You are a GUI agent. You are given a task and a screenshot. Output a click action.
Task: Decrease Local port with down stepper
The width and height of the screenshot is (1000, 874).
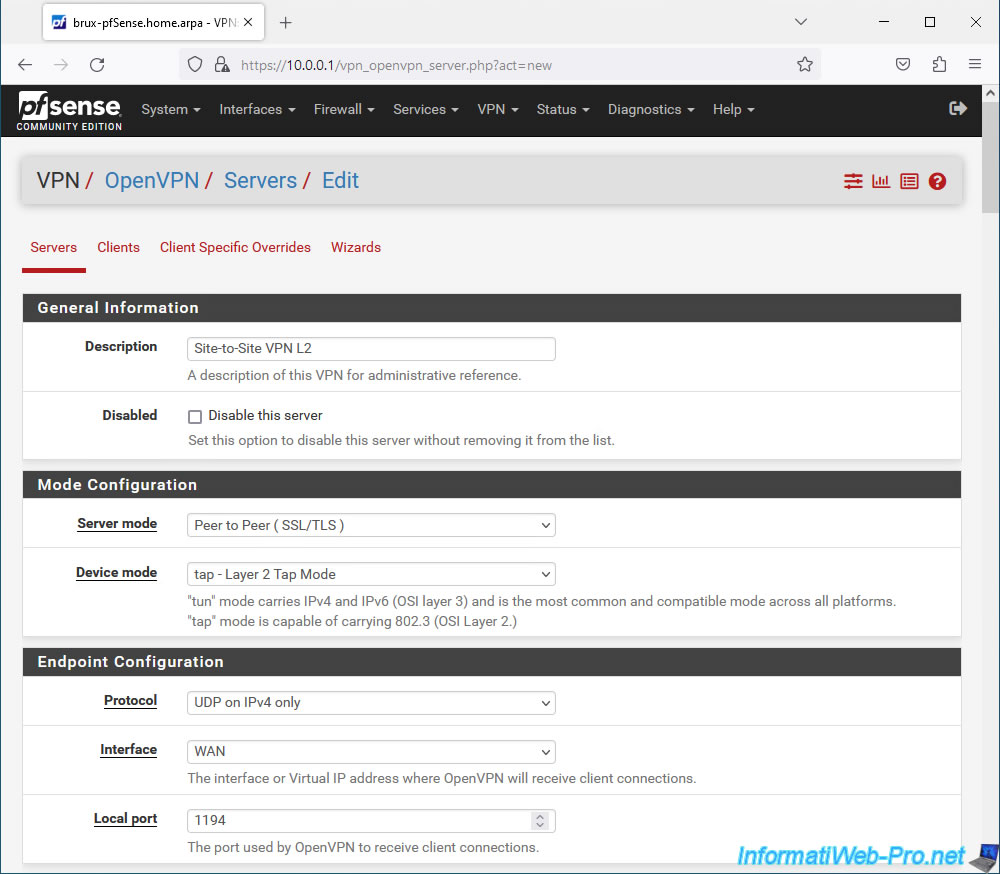(540, 826)
